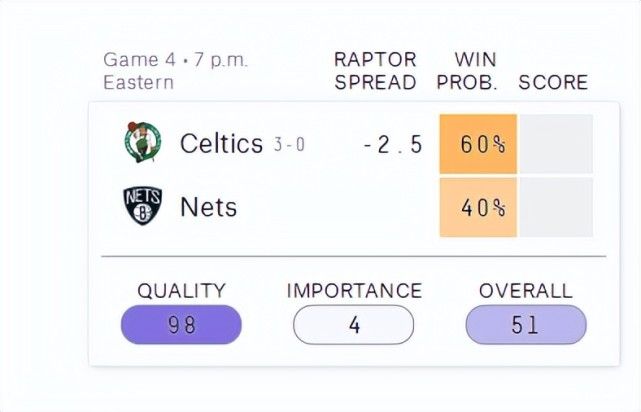The image size is (641, 412).
Task: Click the Nets team logo
Action: click(142, 206)
